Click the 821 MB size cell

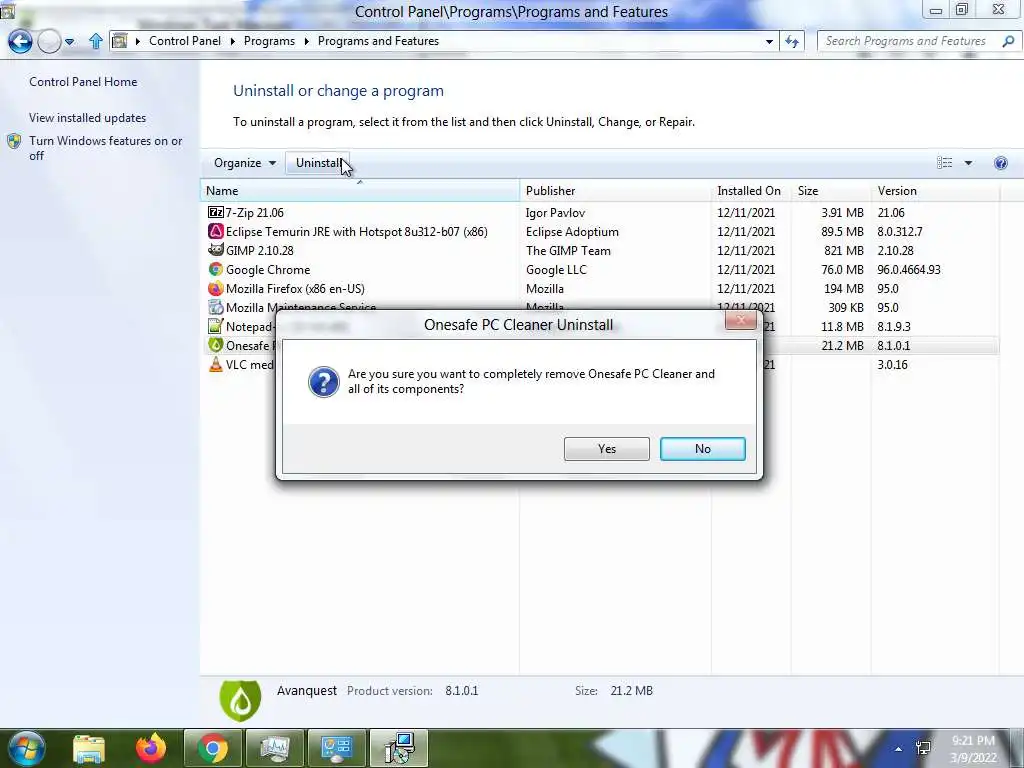tap(844, 251)
